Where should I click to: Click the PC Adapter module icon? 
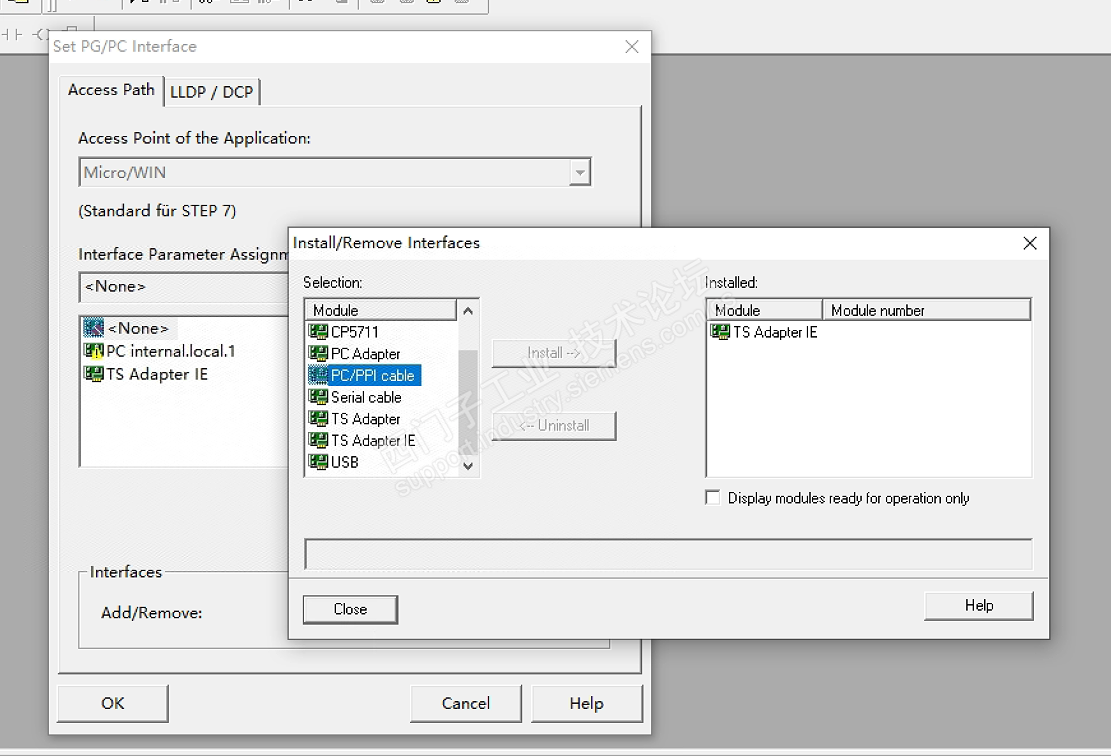click(x=318, y=353)
